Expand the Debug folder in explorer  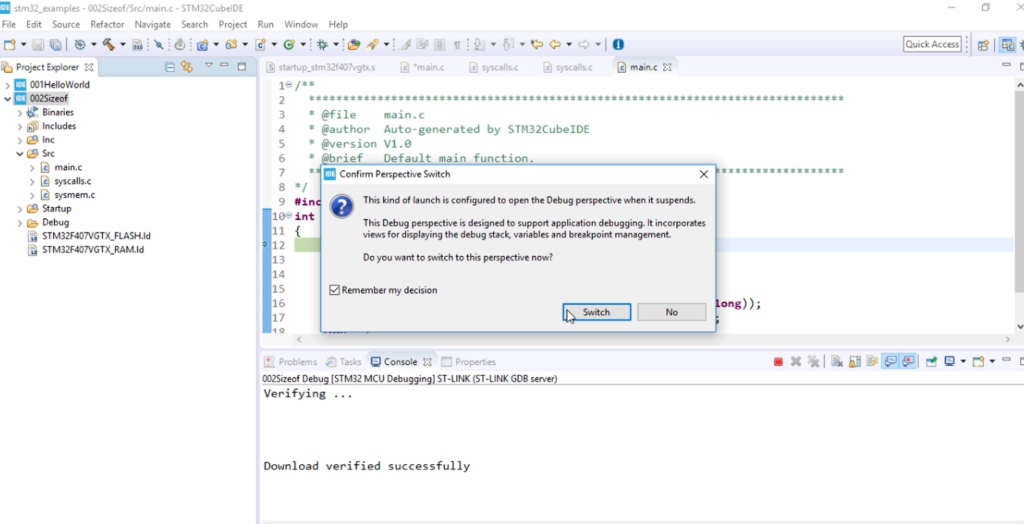(x=20, y=222)
